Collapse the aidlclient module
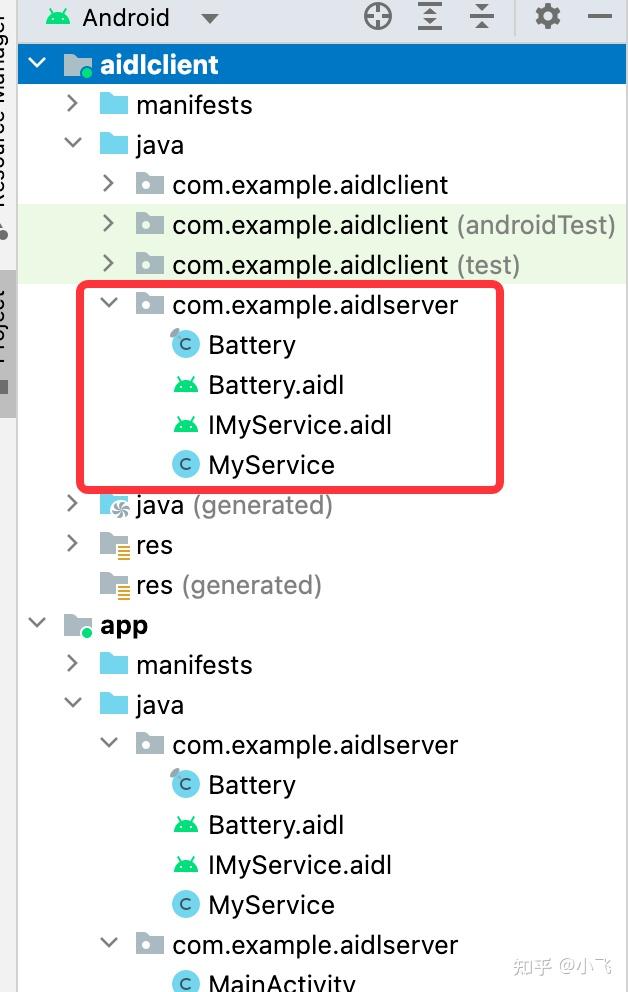This screenshot has height=992, width=628. pos(38,64)
